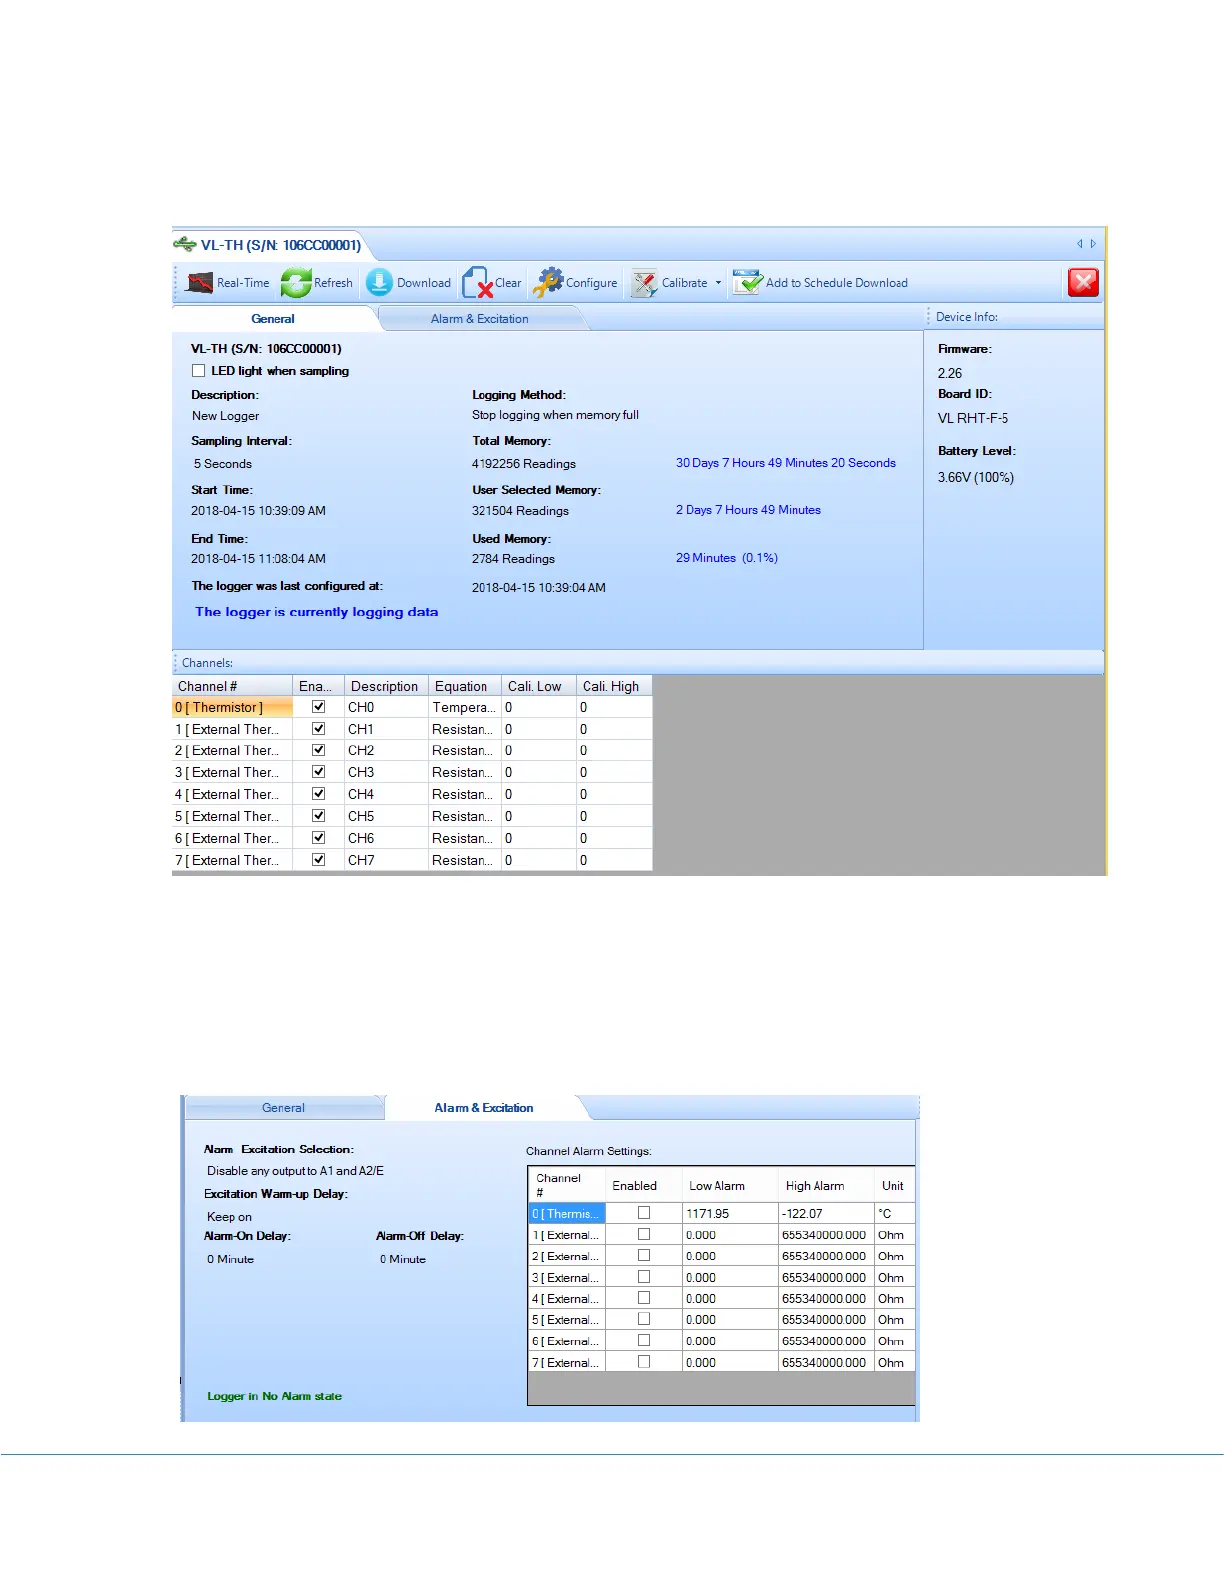
Task: Click Add to Schedule Download label
Action: point(837,283)
